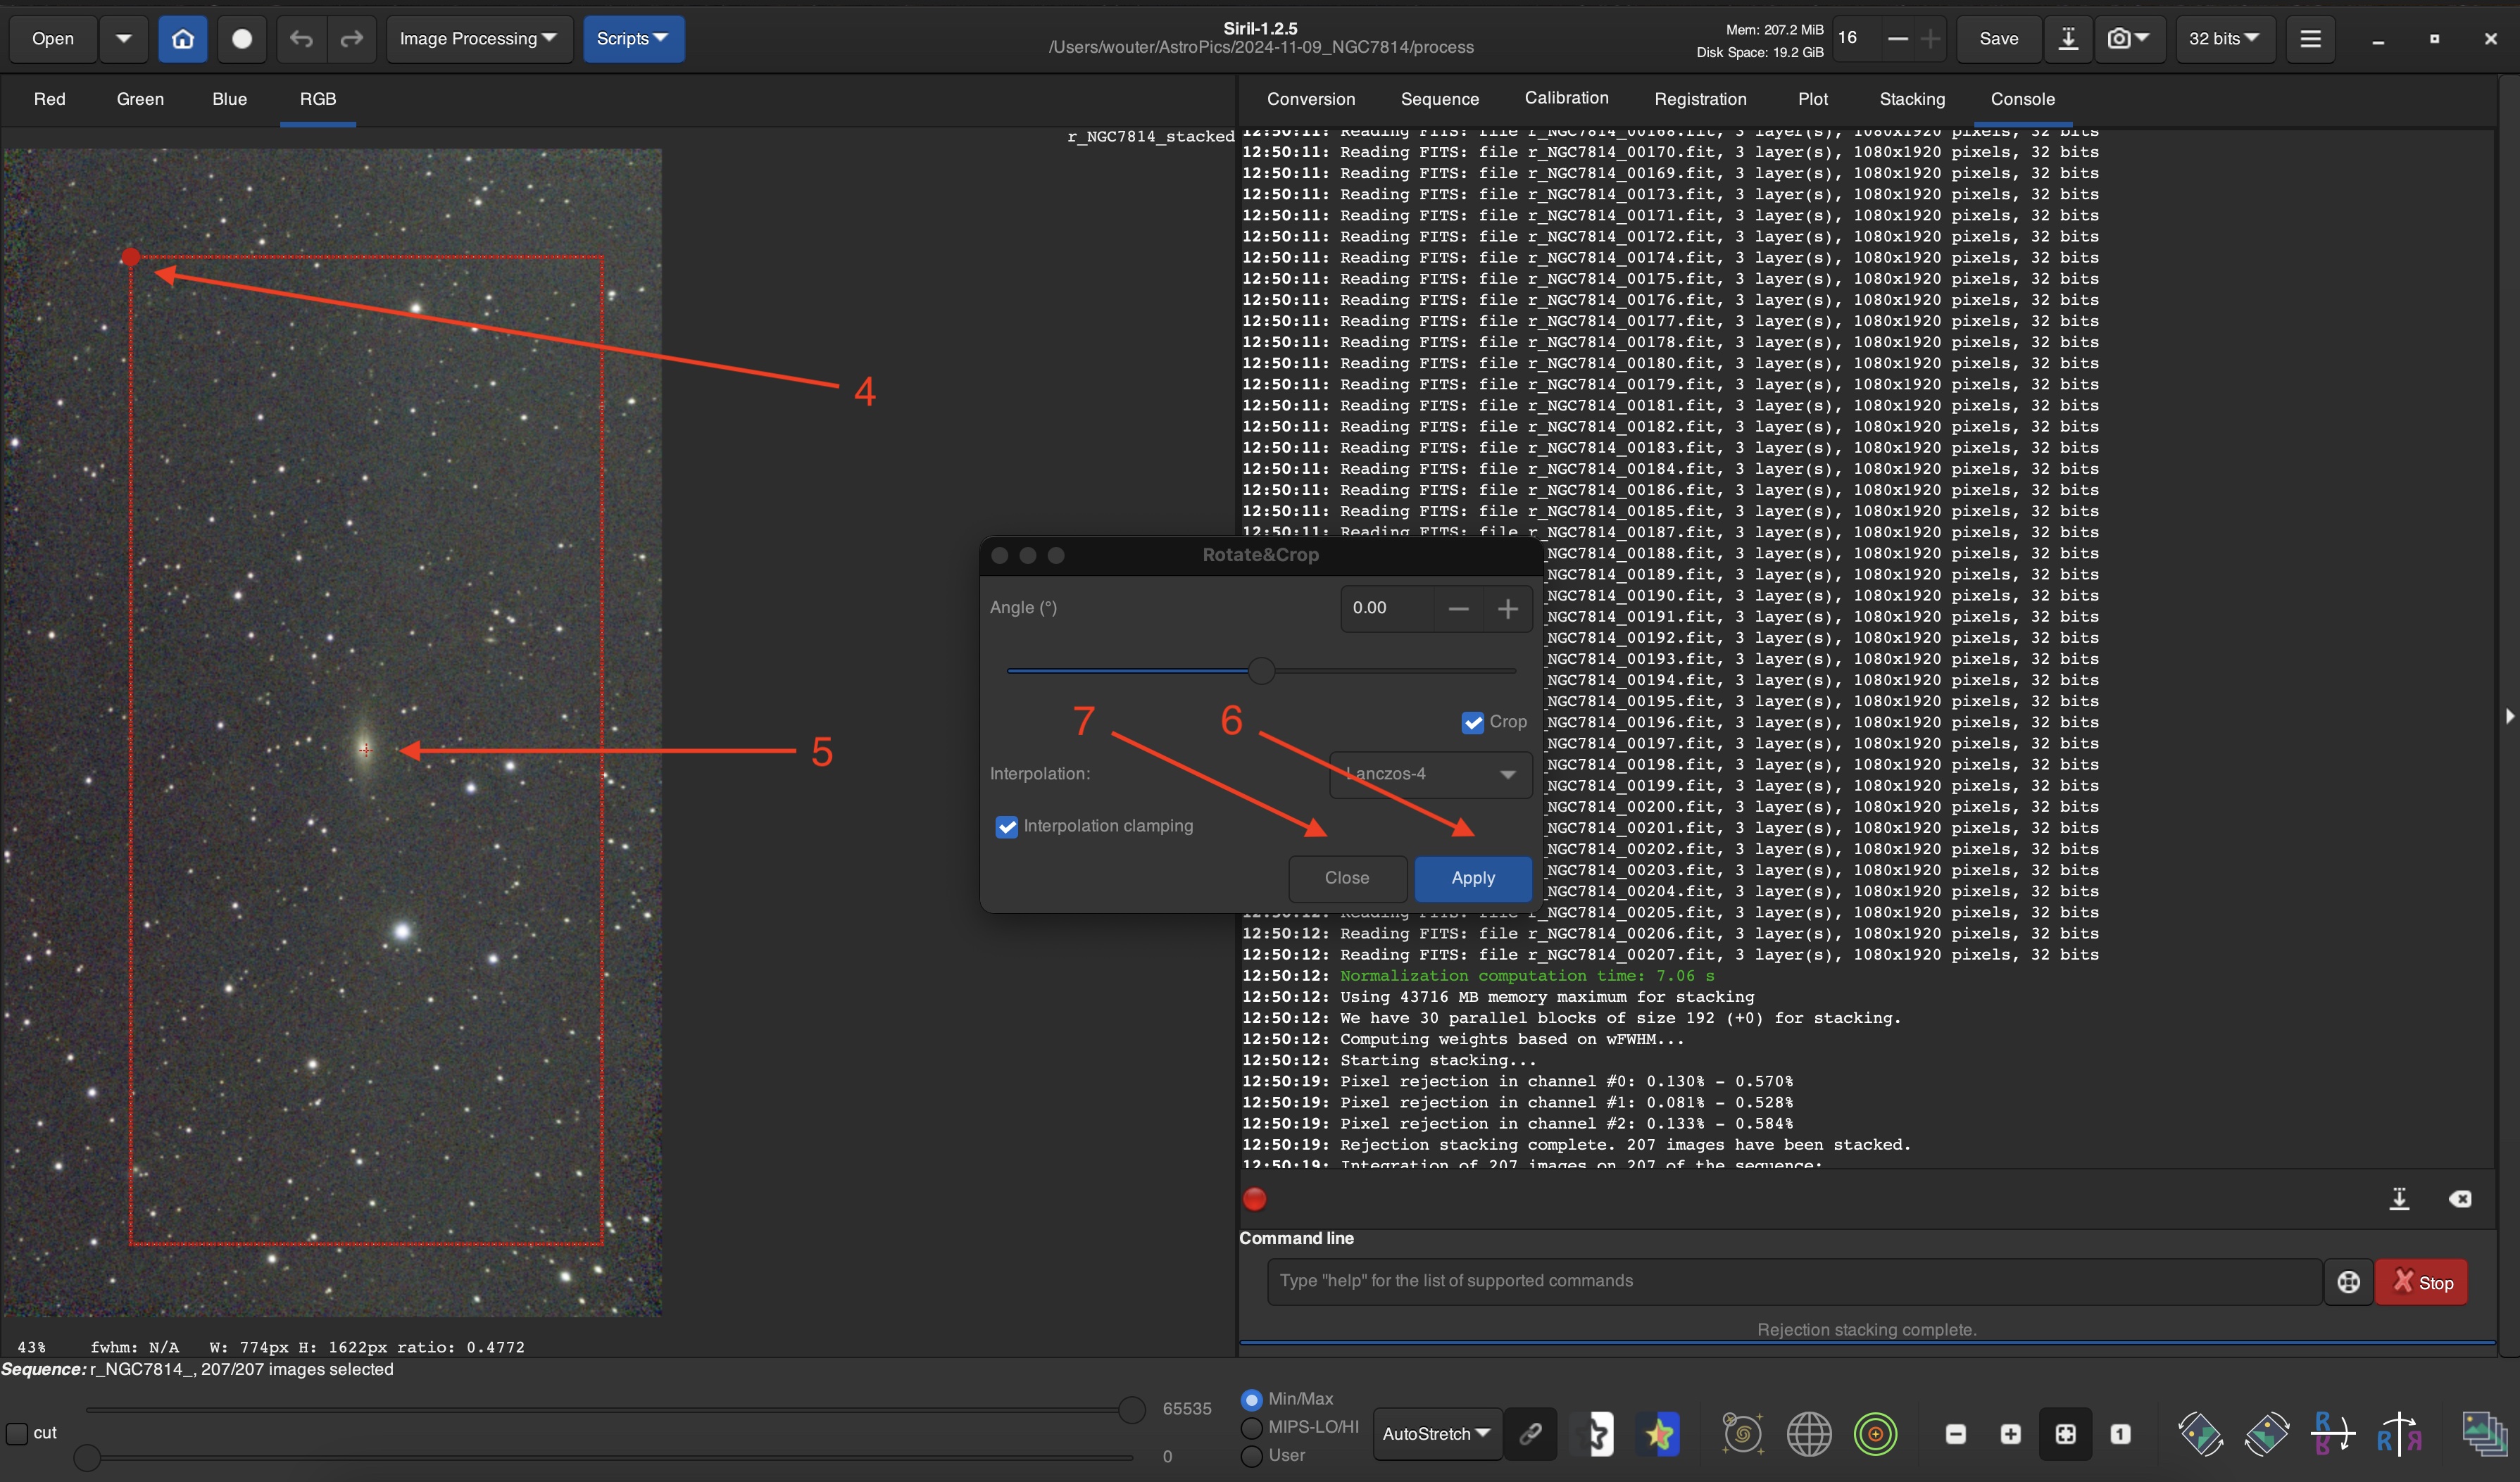
Task: Expand the Lanczos-4 interpolation dropdown
Action: [1430, 774]
